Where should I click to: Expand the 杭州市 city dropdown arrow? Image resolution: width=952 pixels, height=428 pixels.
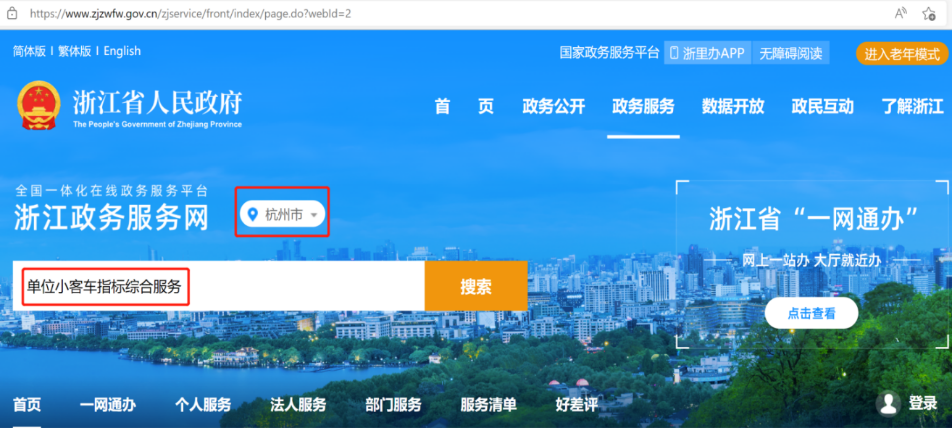[x=314, y=215]
